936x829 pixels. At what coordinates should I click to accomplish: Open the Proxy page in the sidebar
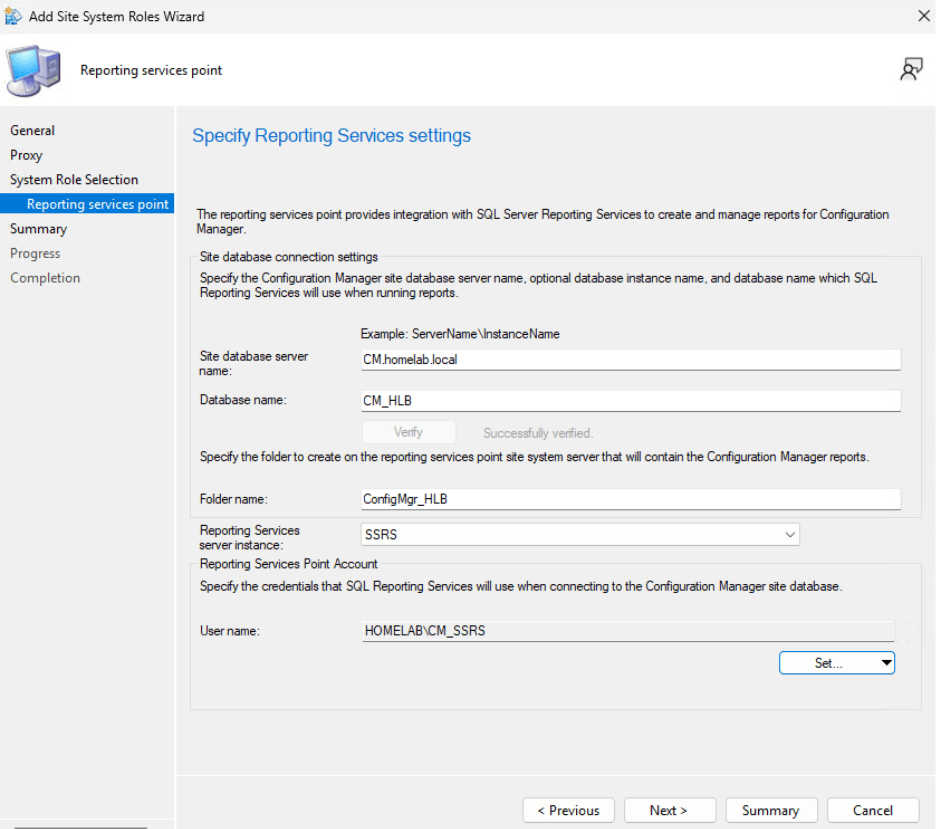[x=26, y=155]
